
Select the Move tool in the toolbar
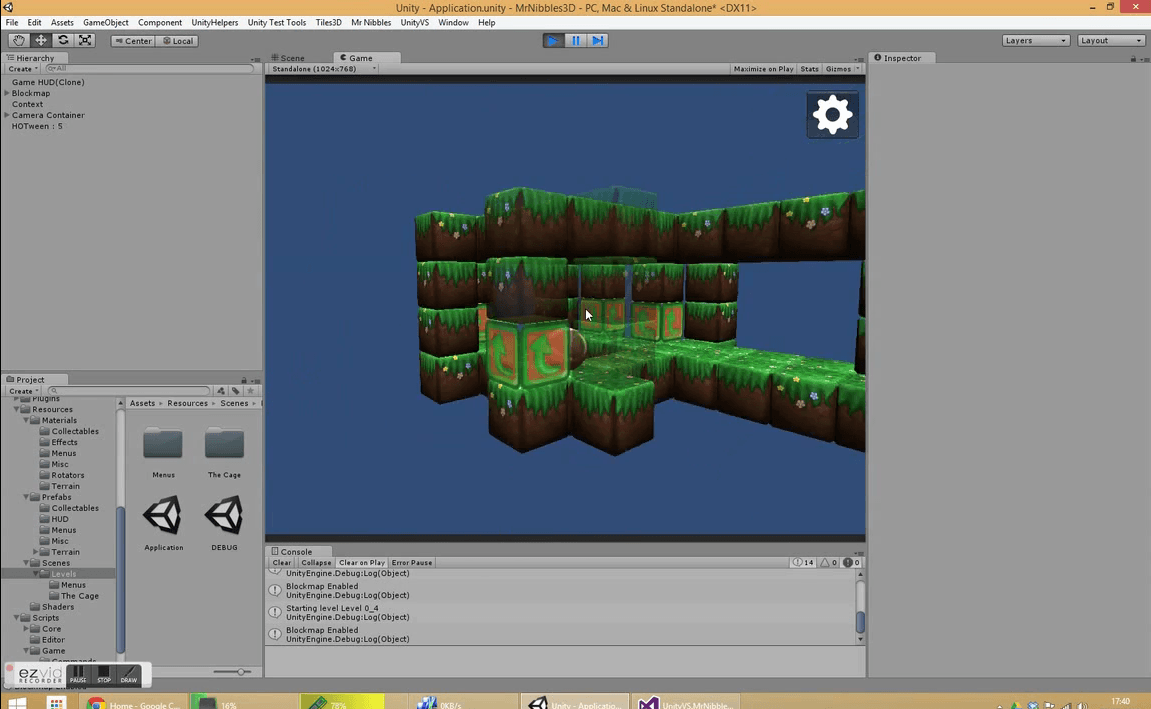tap(40, 40)
